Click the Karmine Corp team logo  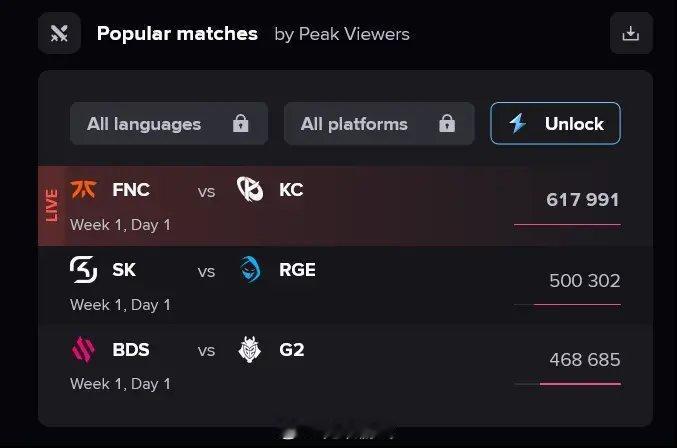(x=249, y=189)
